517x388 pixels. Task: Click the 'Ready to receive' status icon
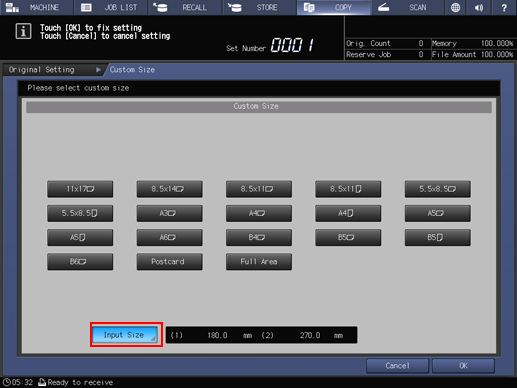click(x=42, y=382)
